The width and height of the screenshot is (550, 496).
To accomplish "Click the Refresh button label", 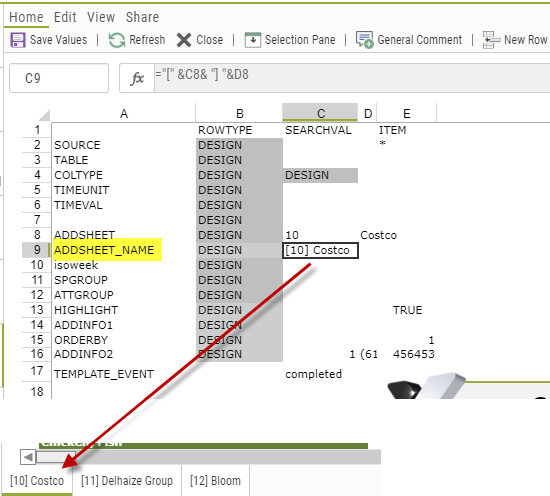I will point(147,40).
